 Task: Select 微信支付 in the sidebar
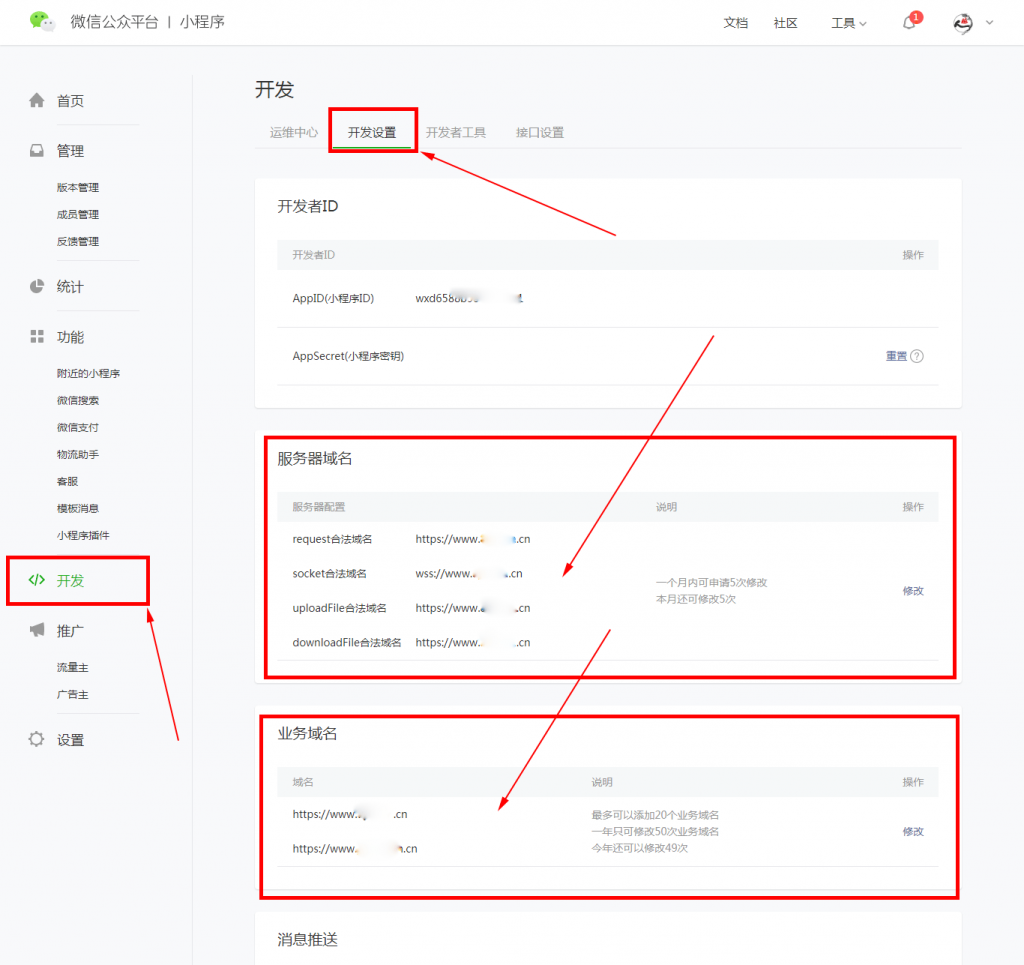point(78,428)
